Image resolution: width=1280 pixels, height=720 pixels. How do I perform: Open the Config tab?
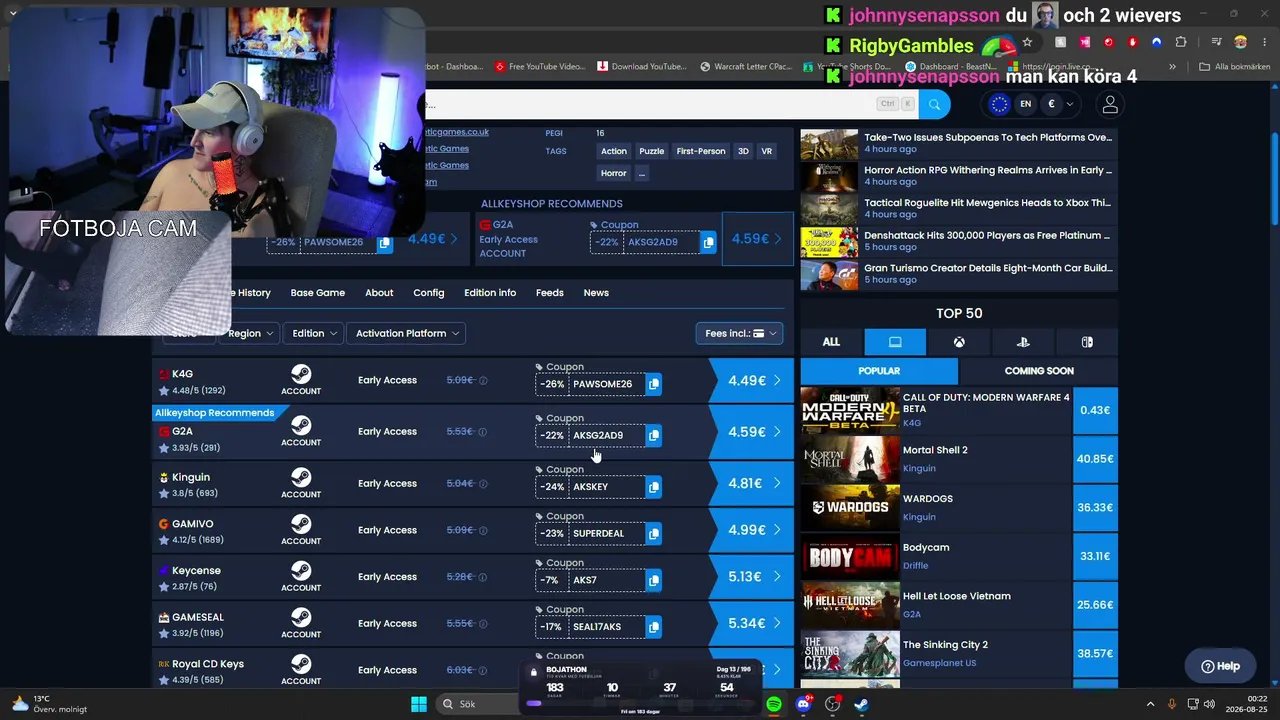tap(429, 293)
